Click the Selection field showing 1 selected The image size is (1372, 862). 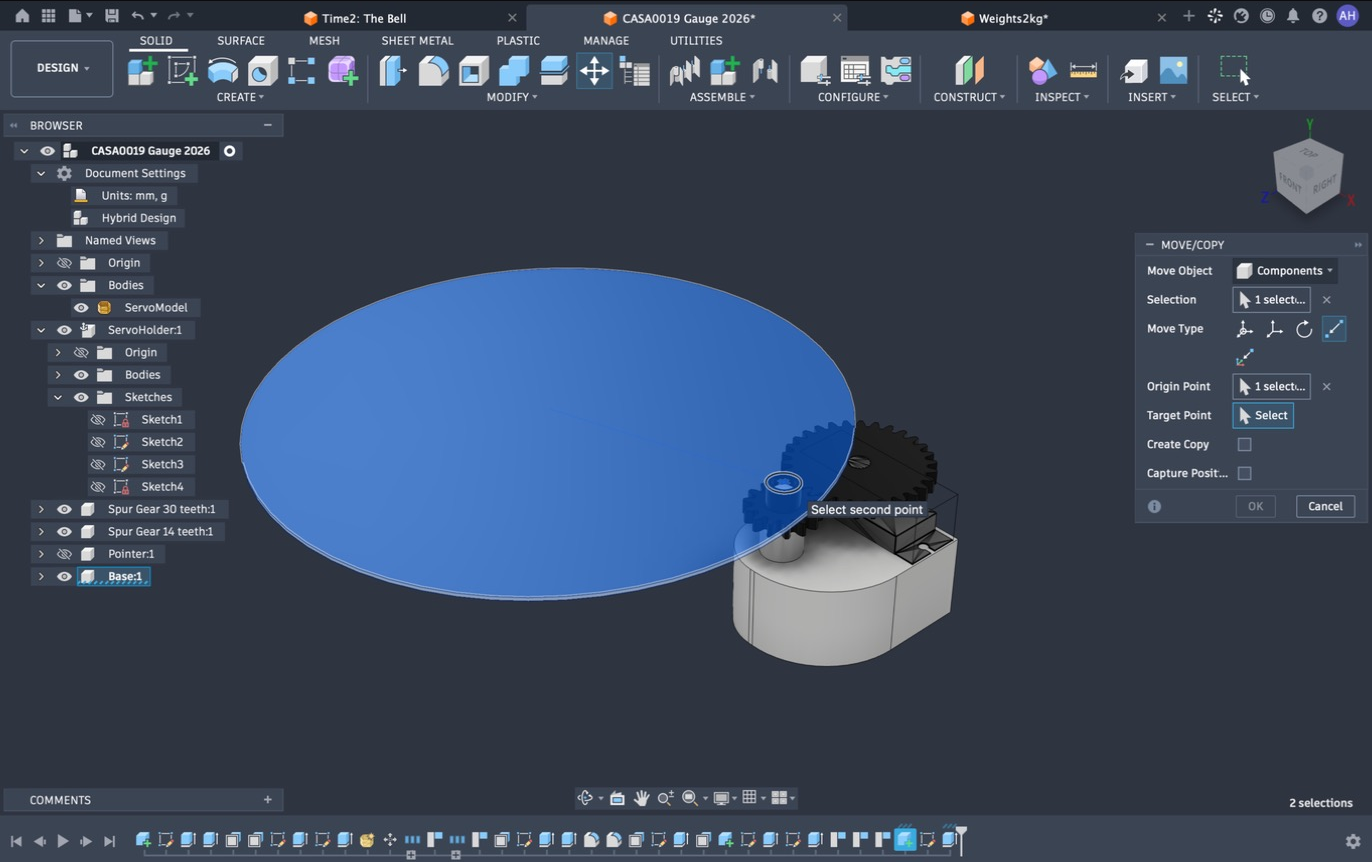coord(1271,300)
